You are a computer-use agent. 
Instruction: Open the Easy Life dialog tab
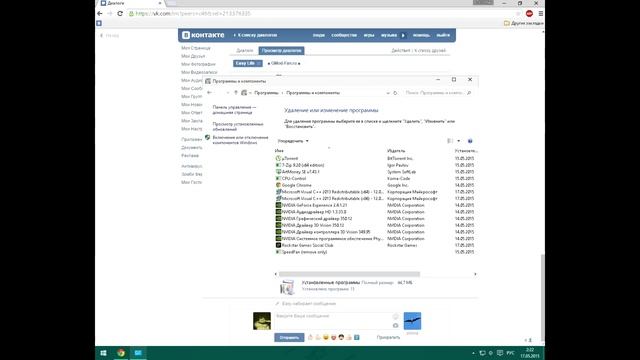click(x=248, y=63)
